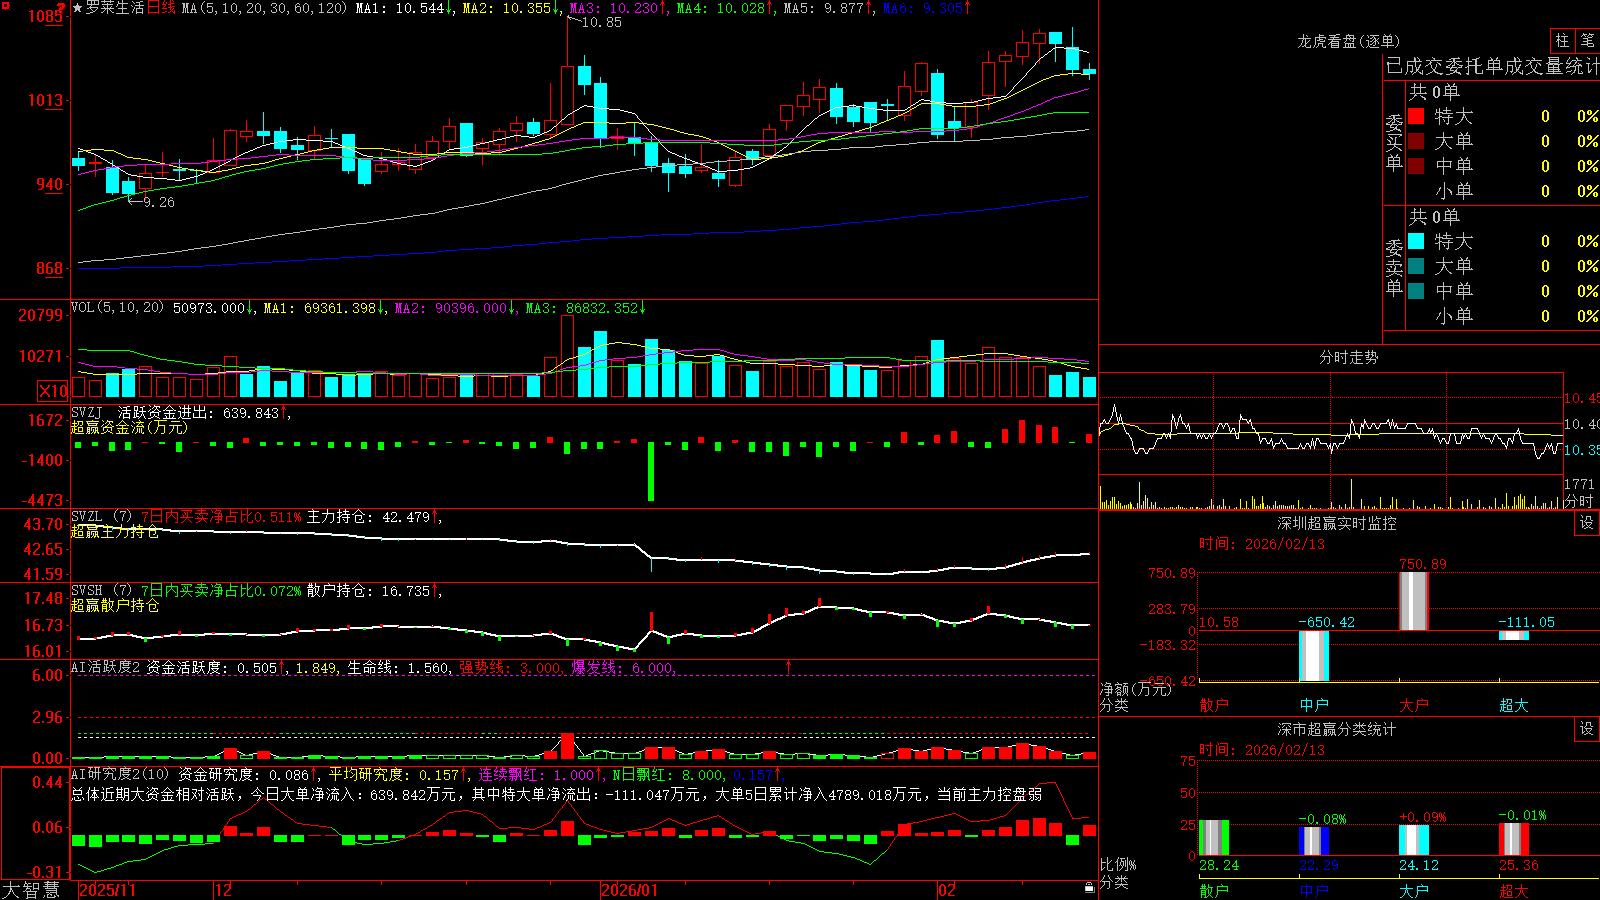Image resolution: width=1600 pixels, height=900 pixels.
Task: Click the red question mark help icon
Action: click(61, 8)
